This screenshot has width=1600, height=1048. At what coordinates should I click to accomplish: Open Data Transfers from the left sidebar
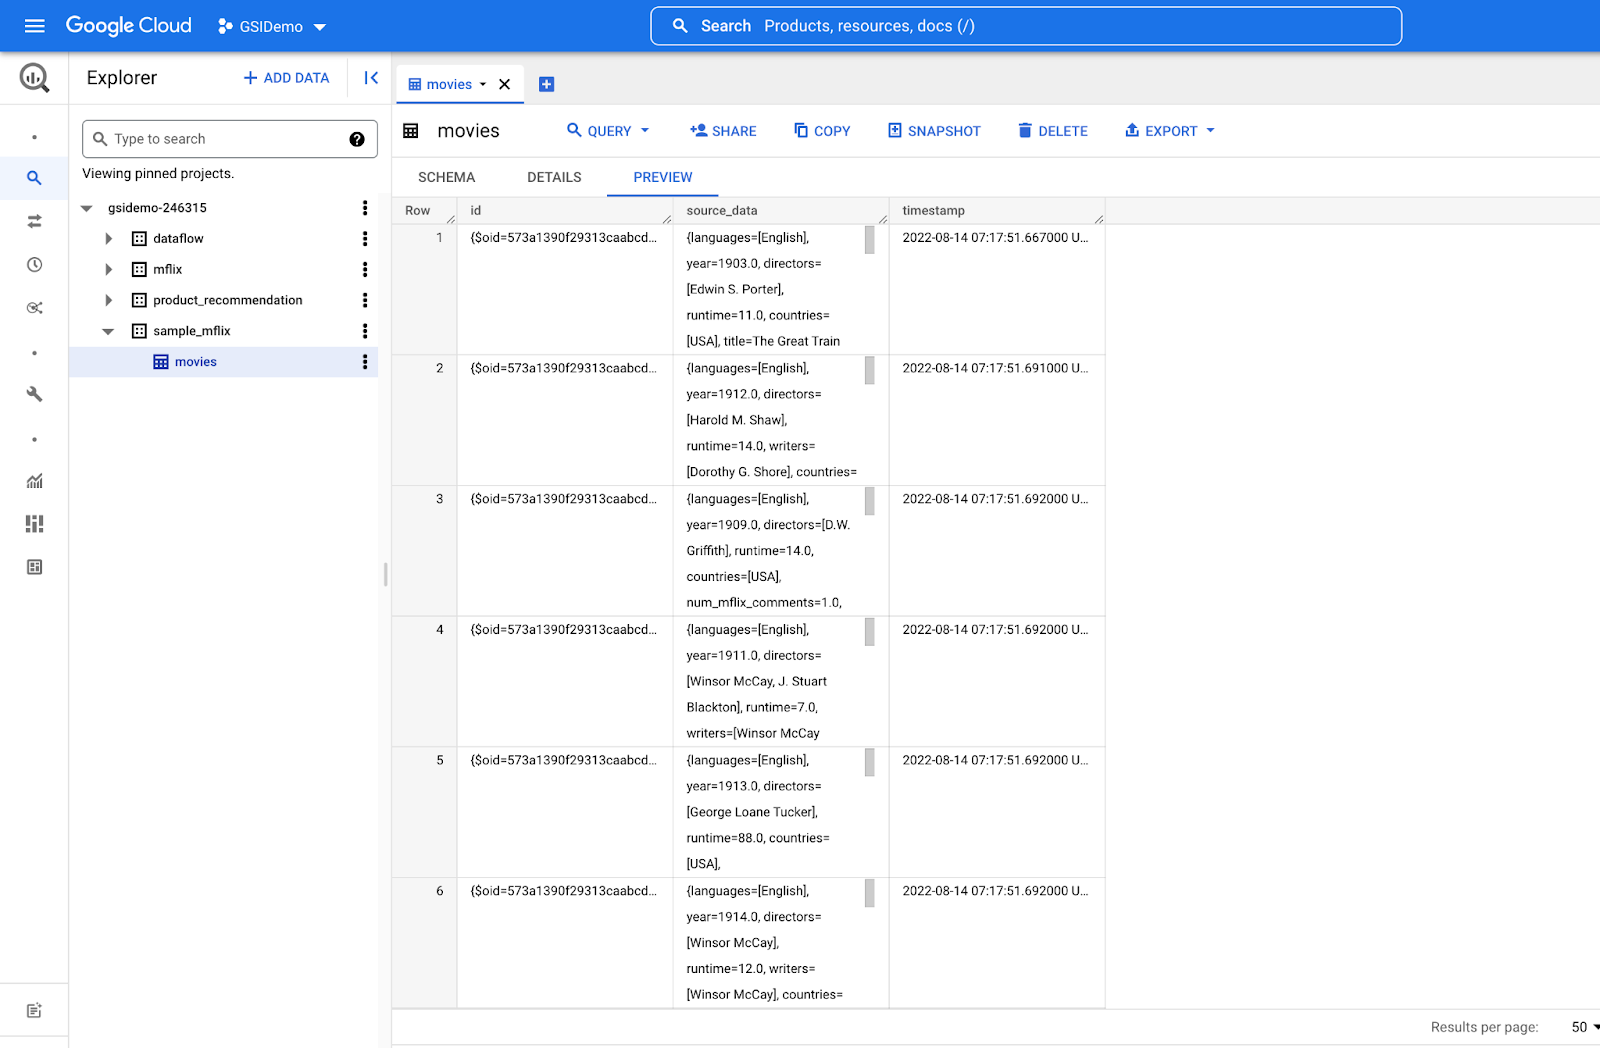pos(34,221)
